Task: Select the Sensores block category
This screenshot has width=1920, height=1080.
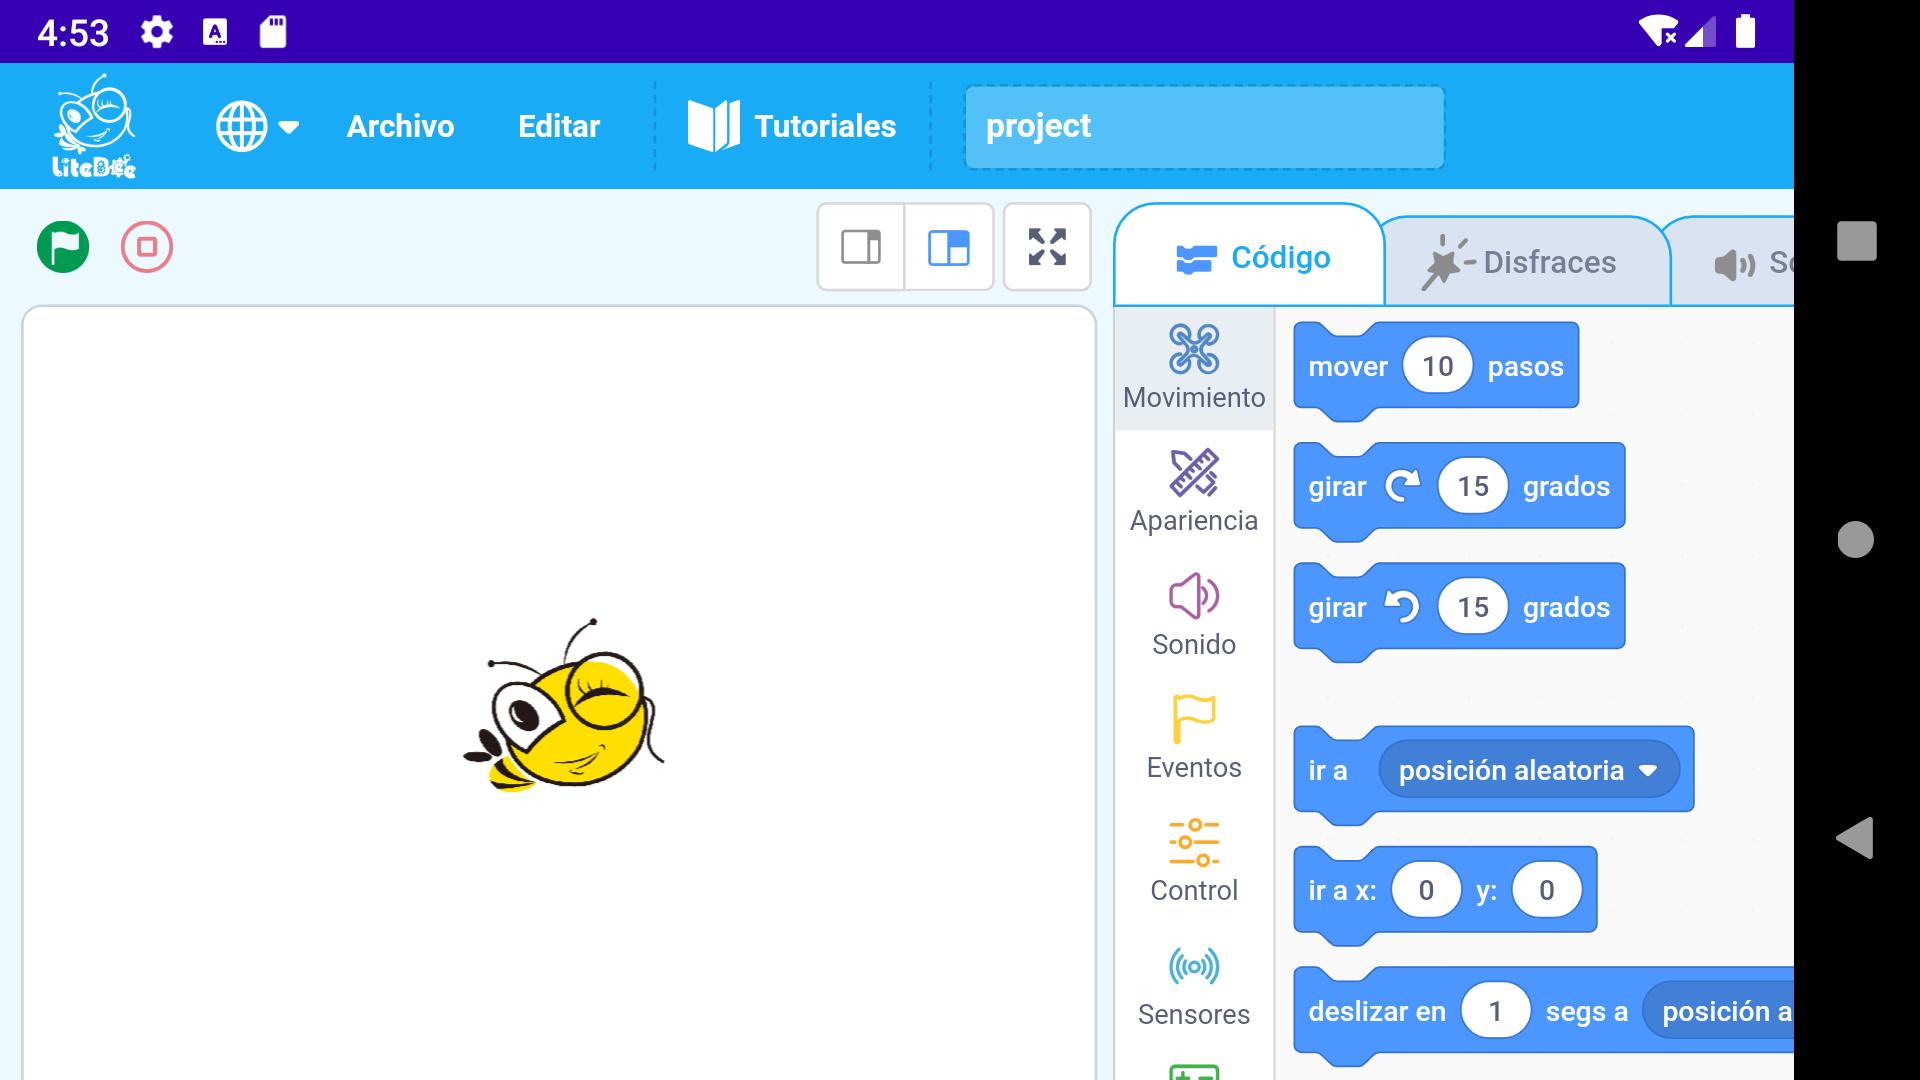Action: 1194,985
